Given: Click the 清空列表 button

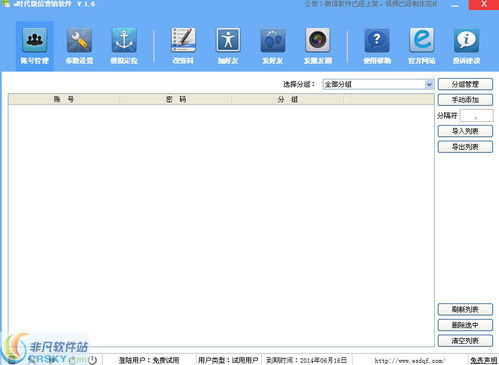Looking at the screenshot, I should click(x=465, y=341).
